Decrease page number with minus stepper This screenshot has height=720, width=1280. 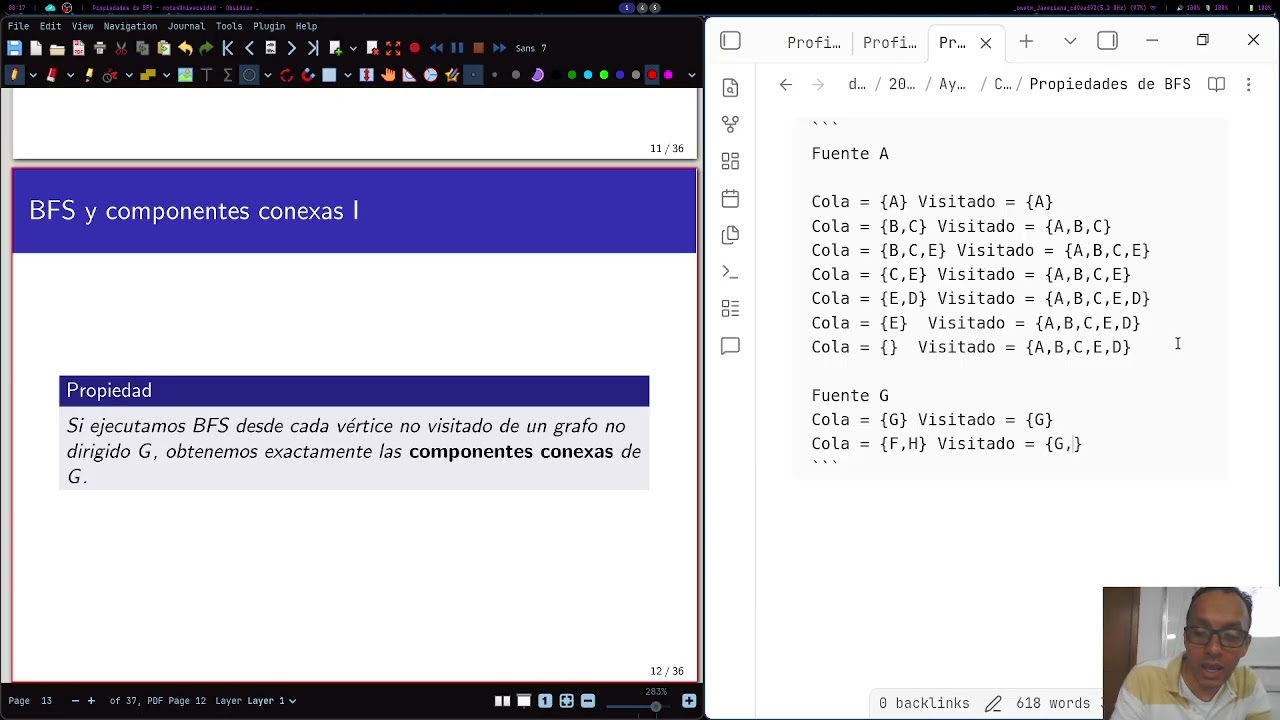75,701
